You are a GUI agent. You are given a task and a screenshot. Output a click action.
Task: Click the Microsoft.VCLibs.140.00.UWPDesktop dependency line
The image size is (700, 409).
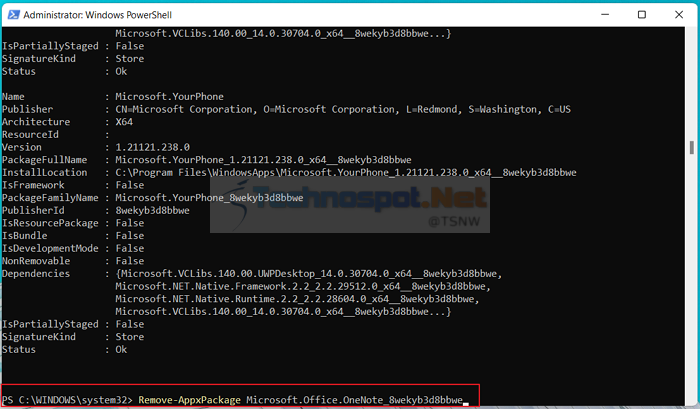coord(309,274)
